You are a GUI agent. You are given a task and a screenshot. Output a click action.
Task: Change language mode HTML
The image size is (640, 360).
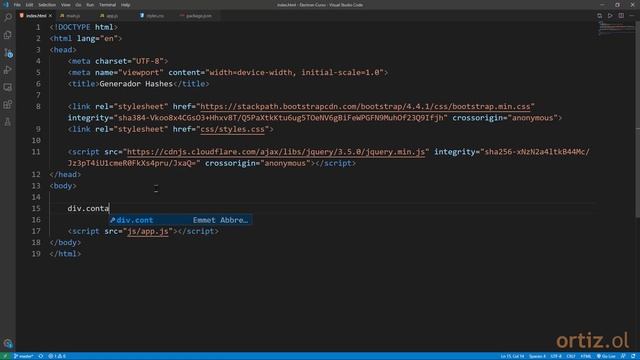tap(586, 356)
